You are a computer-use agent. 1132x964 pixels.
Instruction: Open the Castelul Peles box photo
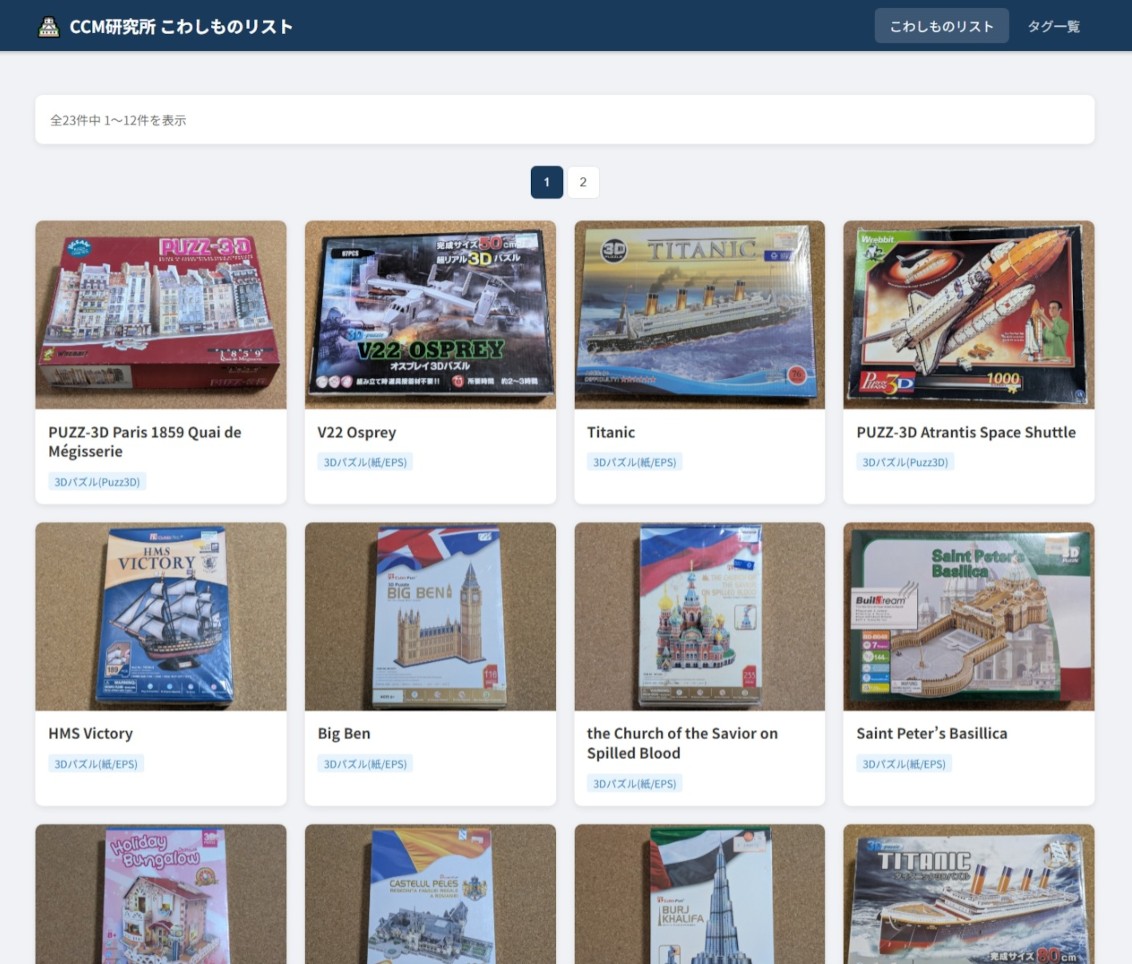coord(430,894)
